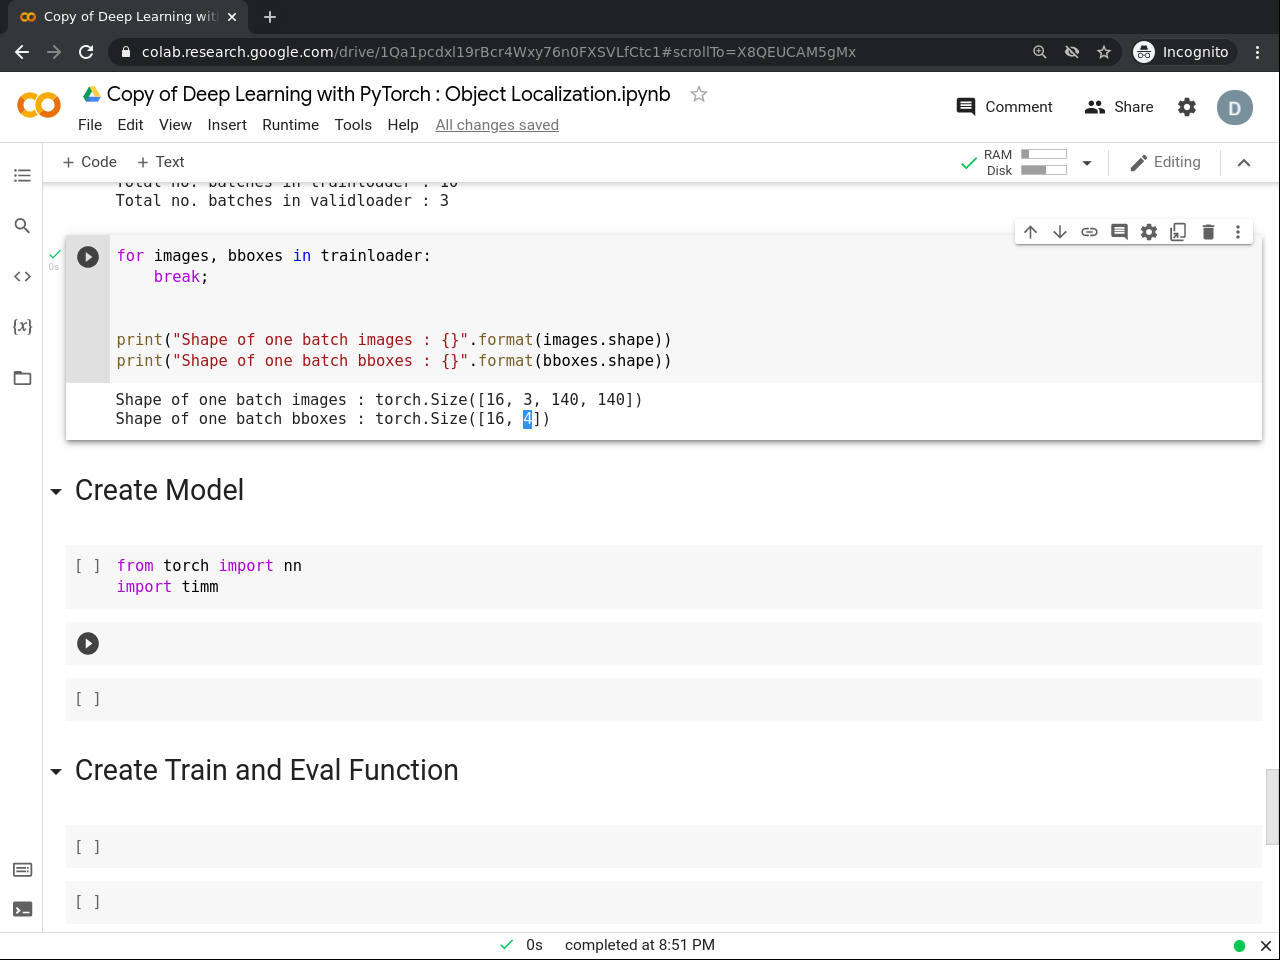This screenshot has width=1280, height=960.
Task: Click the RAM and Disk usage bars
Action: 1044,162
